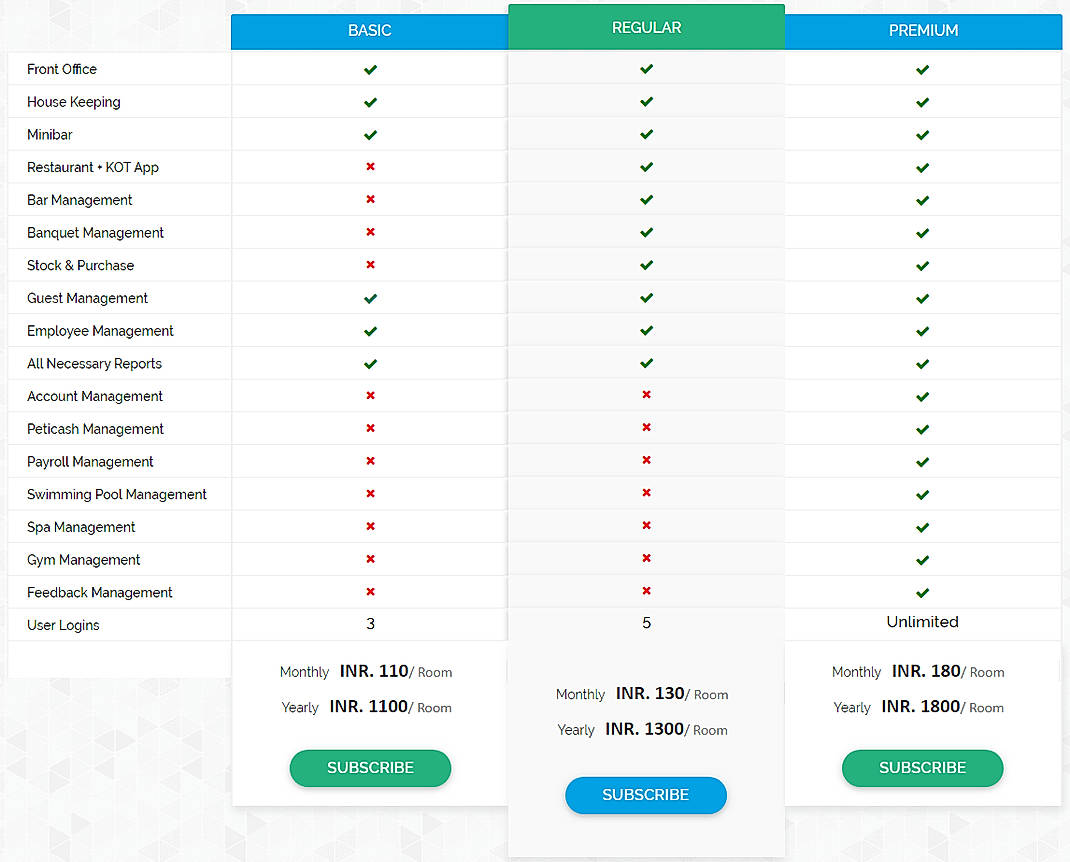Switch to the PREMIUM plan column

click(x=922, y=31)
